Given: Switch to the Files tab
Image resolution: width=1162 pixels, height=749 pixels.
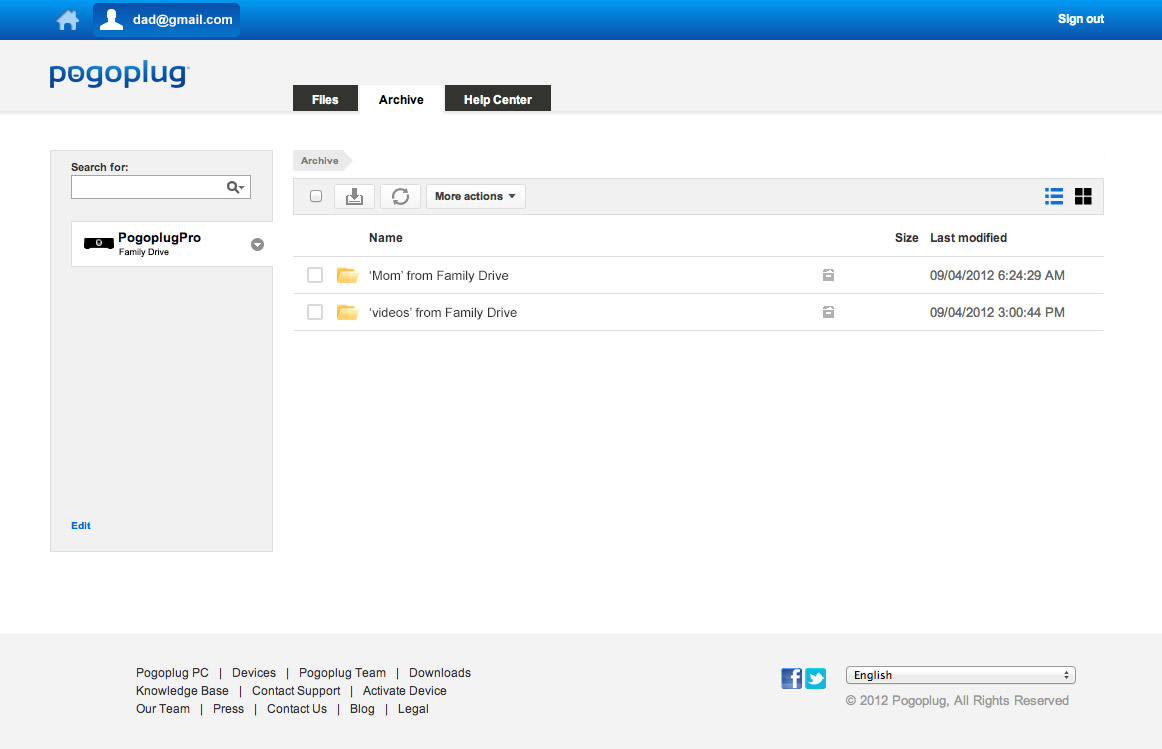Looking at the screenshot, I should (325, 100).
